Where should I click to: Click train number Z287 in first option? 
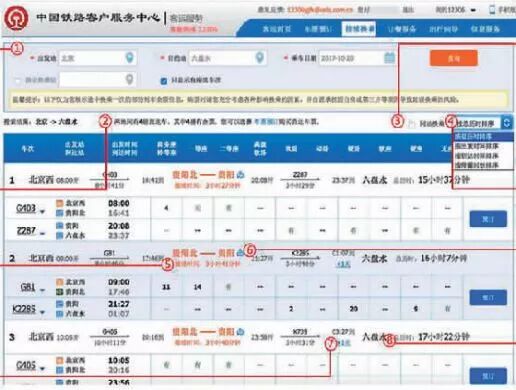click(x=26, y=231)
